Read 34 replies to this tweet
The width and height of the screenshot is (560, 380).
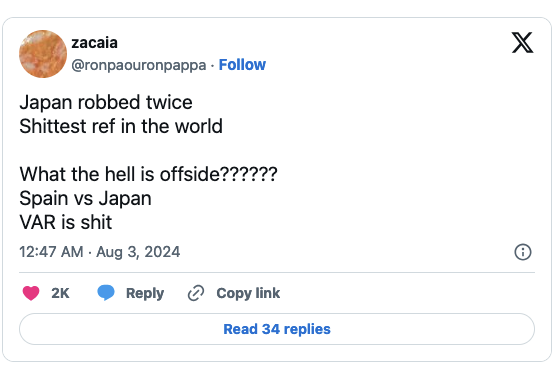tap(277, 329)
